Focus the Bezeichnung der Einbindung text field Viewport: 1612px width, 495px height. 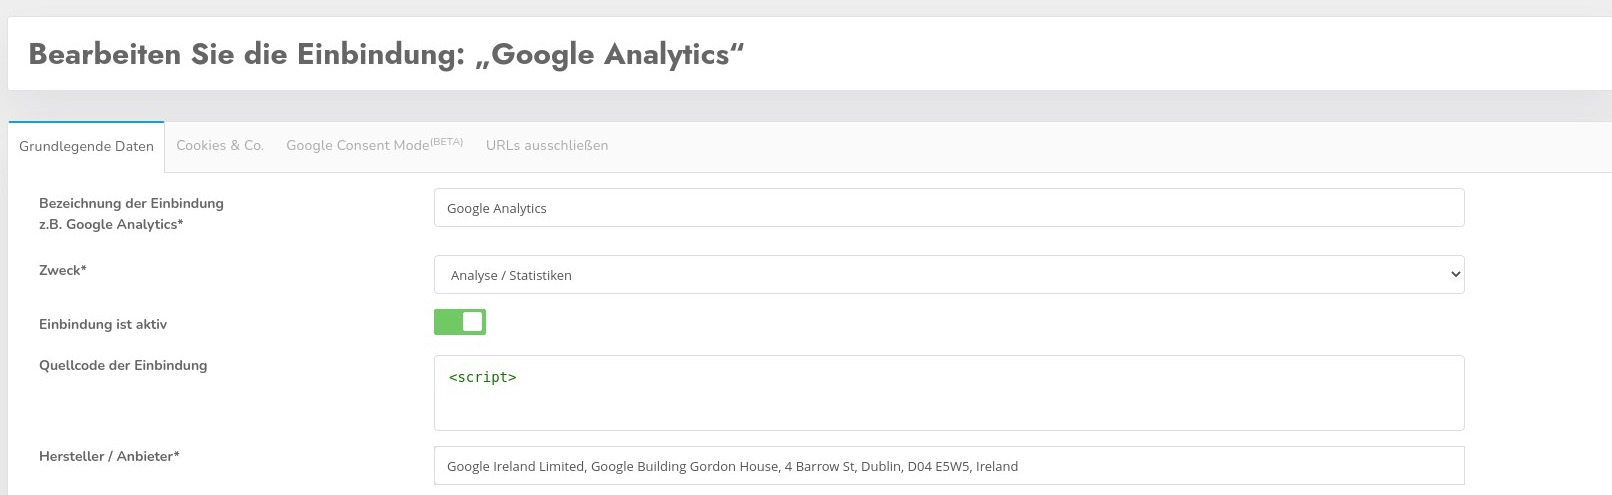948,208
